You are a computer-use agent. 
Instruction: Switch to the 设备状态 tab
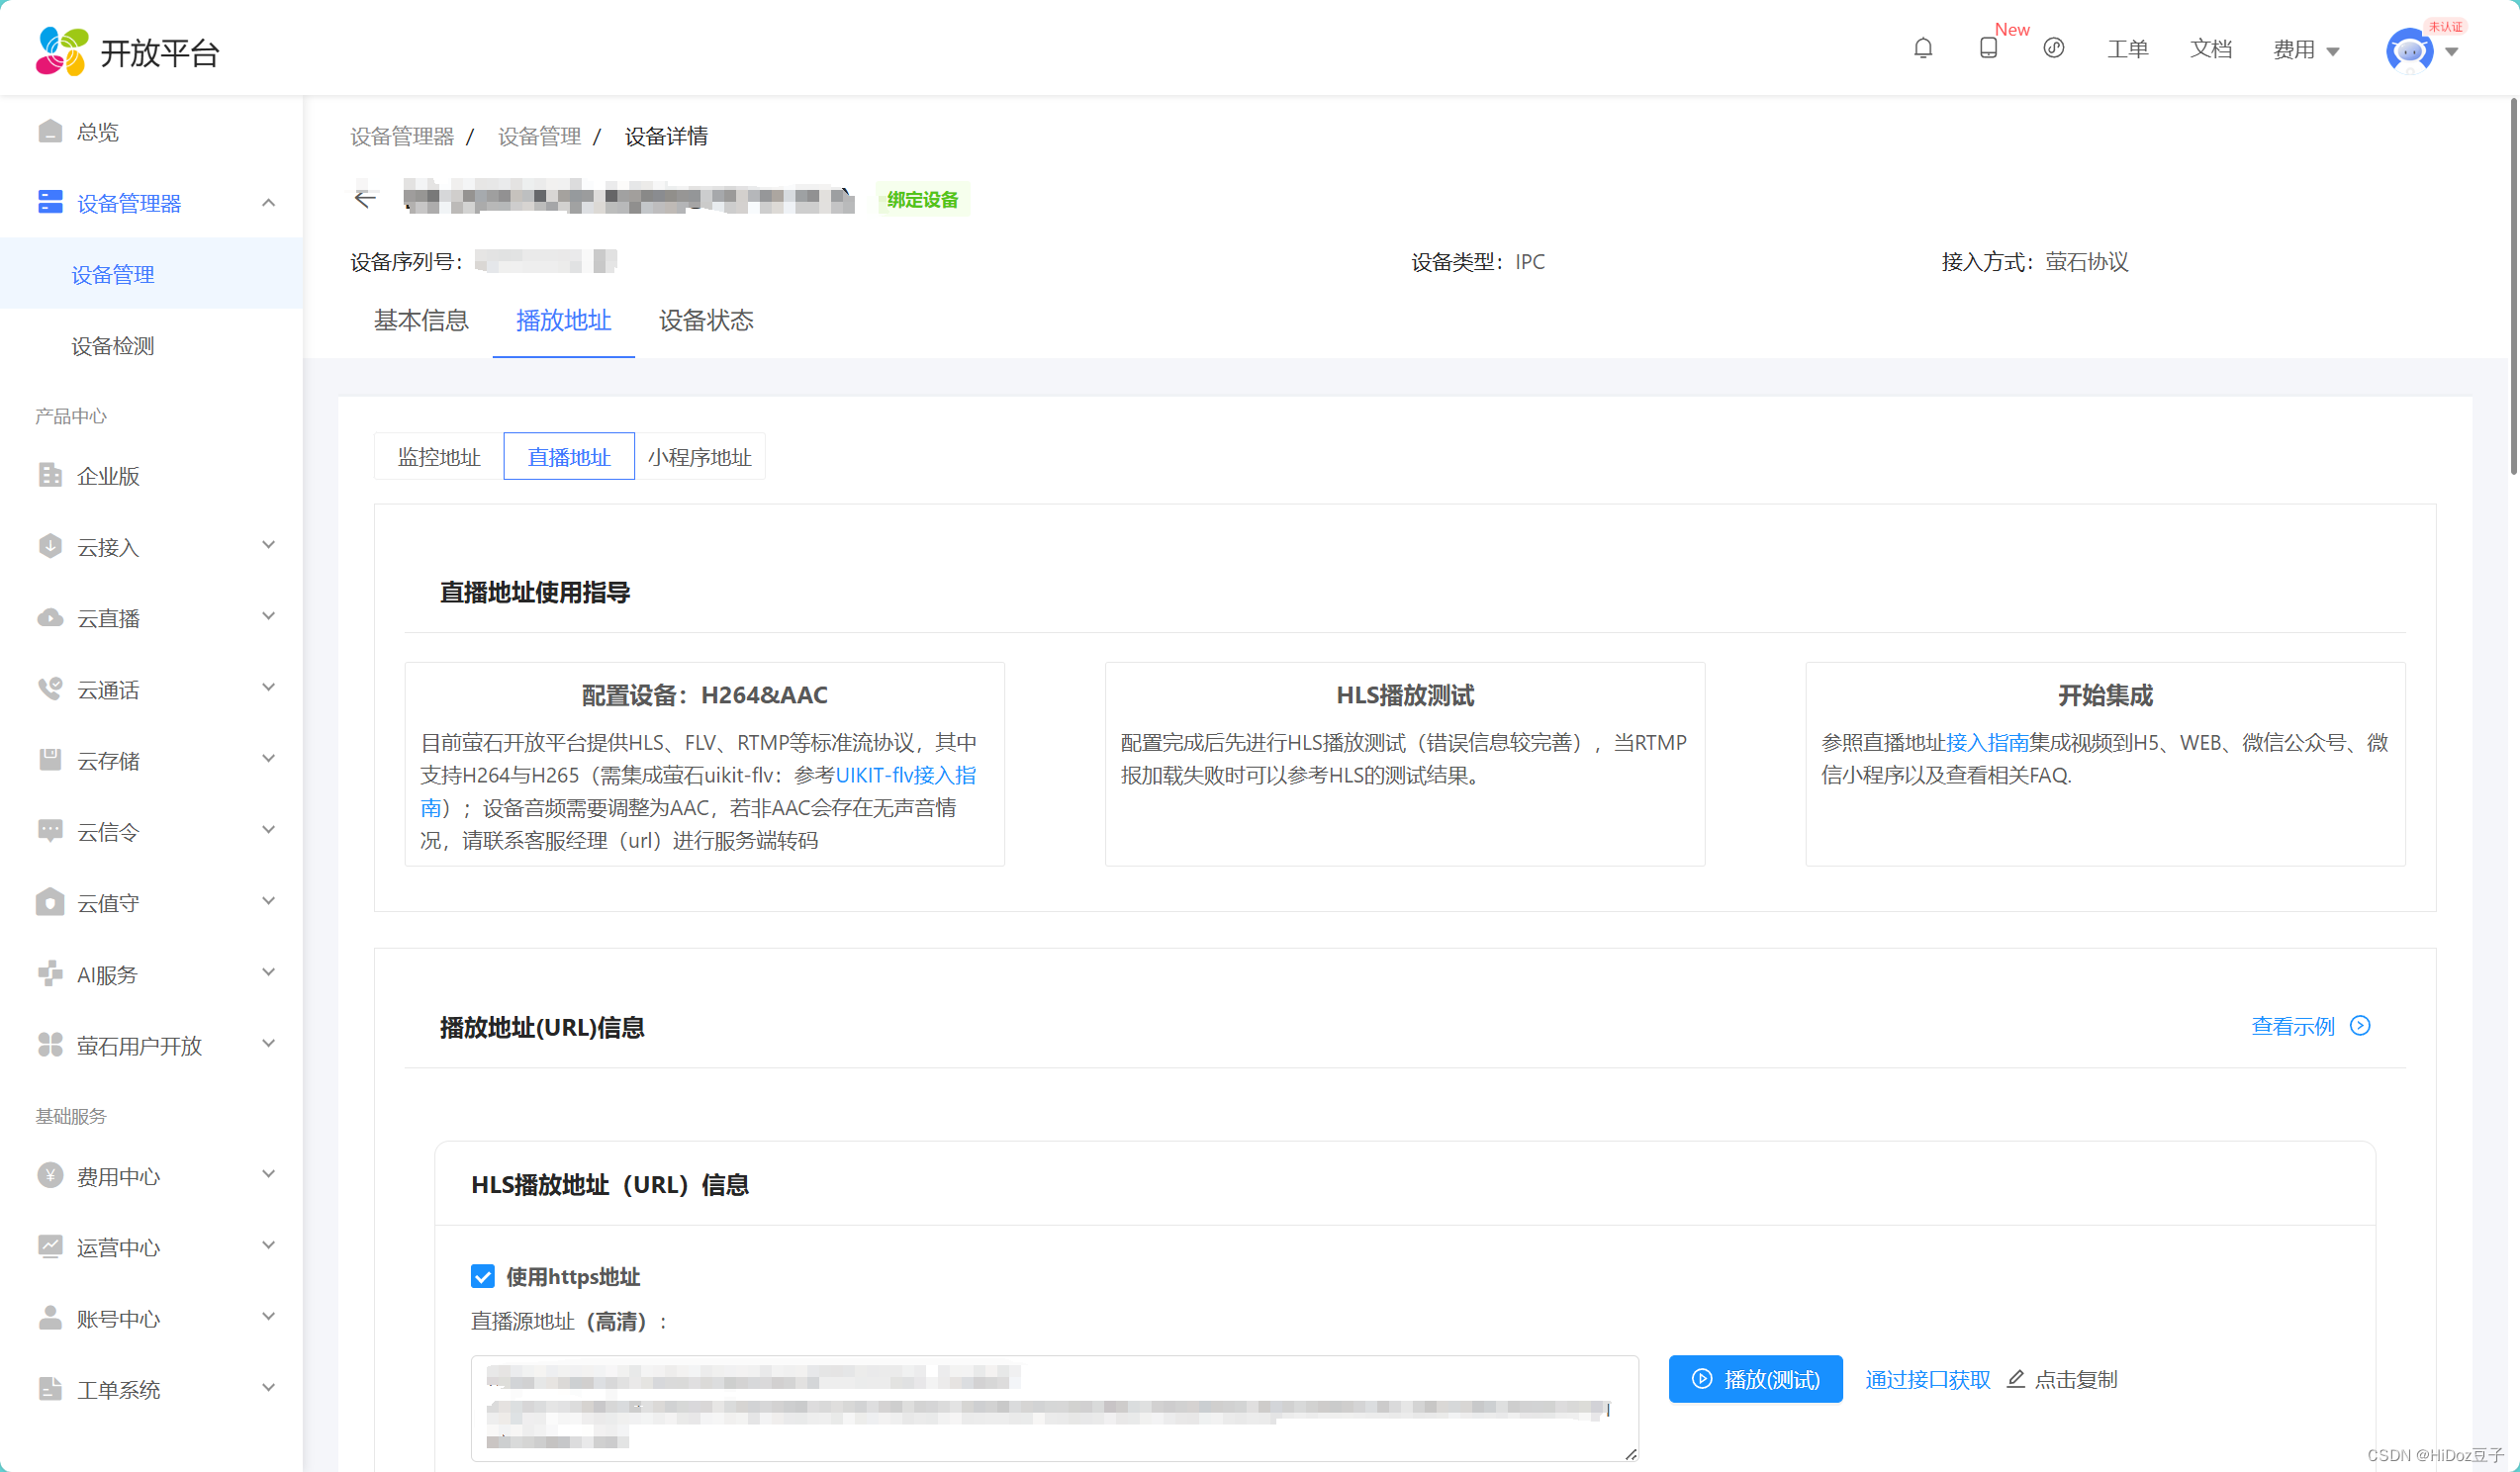[706, 320]
